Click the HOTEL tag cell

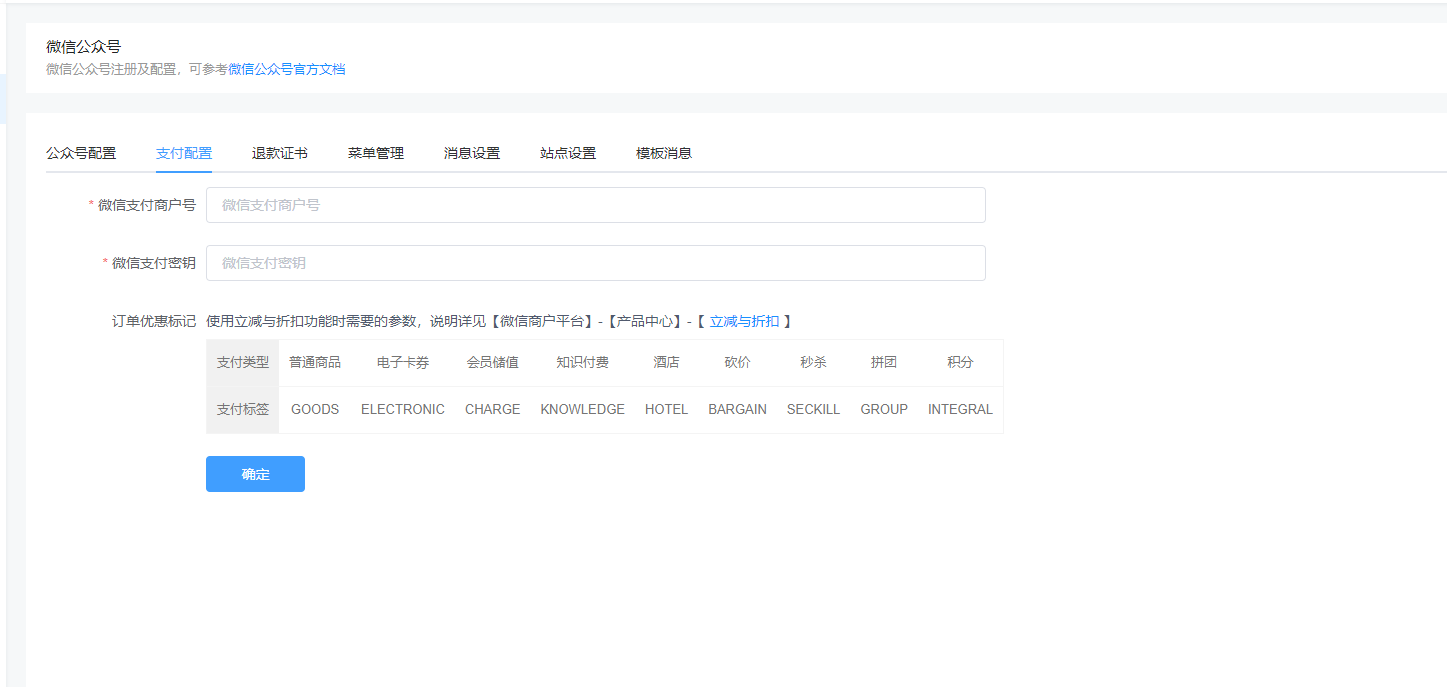coord(666,409)
